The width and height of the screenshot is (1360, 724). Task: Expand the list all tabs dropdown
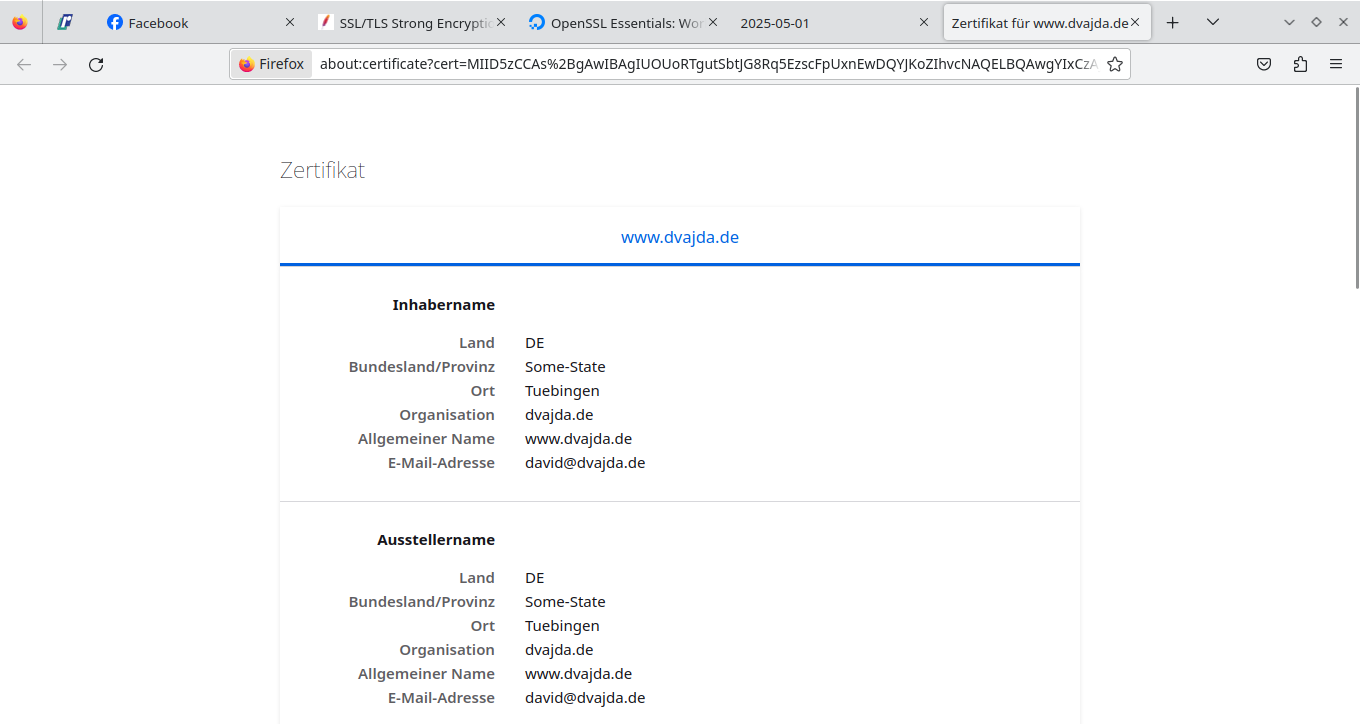pyautogui.click(x=1212, y=22)
